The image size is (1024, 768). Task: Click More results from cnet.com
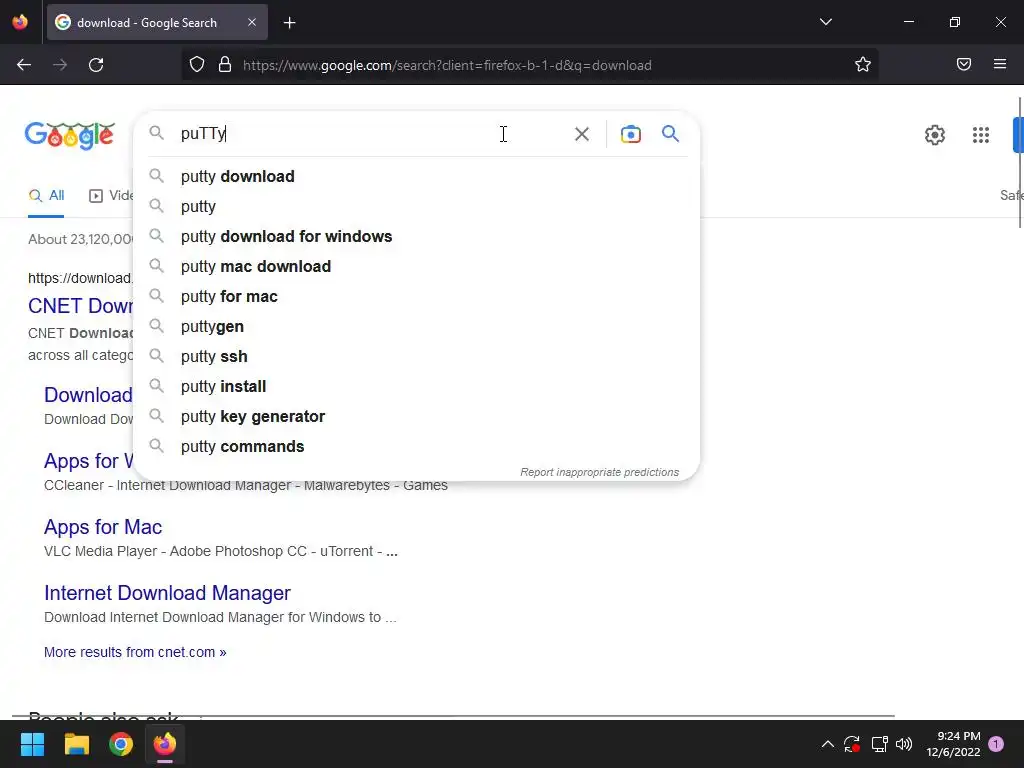click(135, 652)
